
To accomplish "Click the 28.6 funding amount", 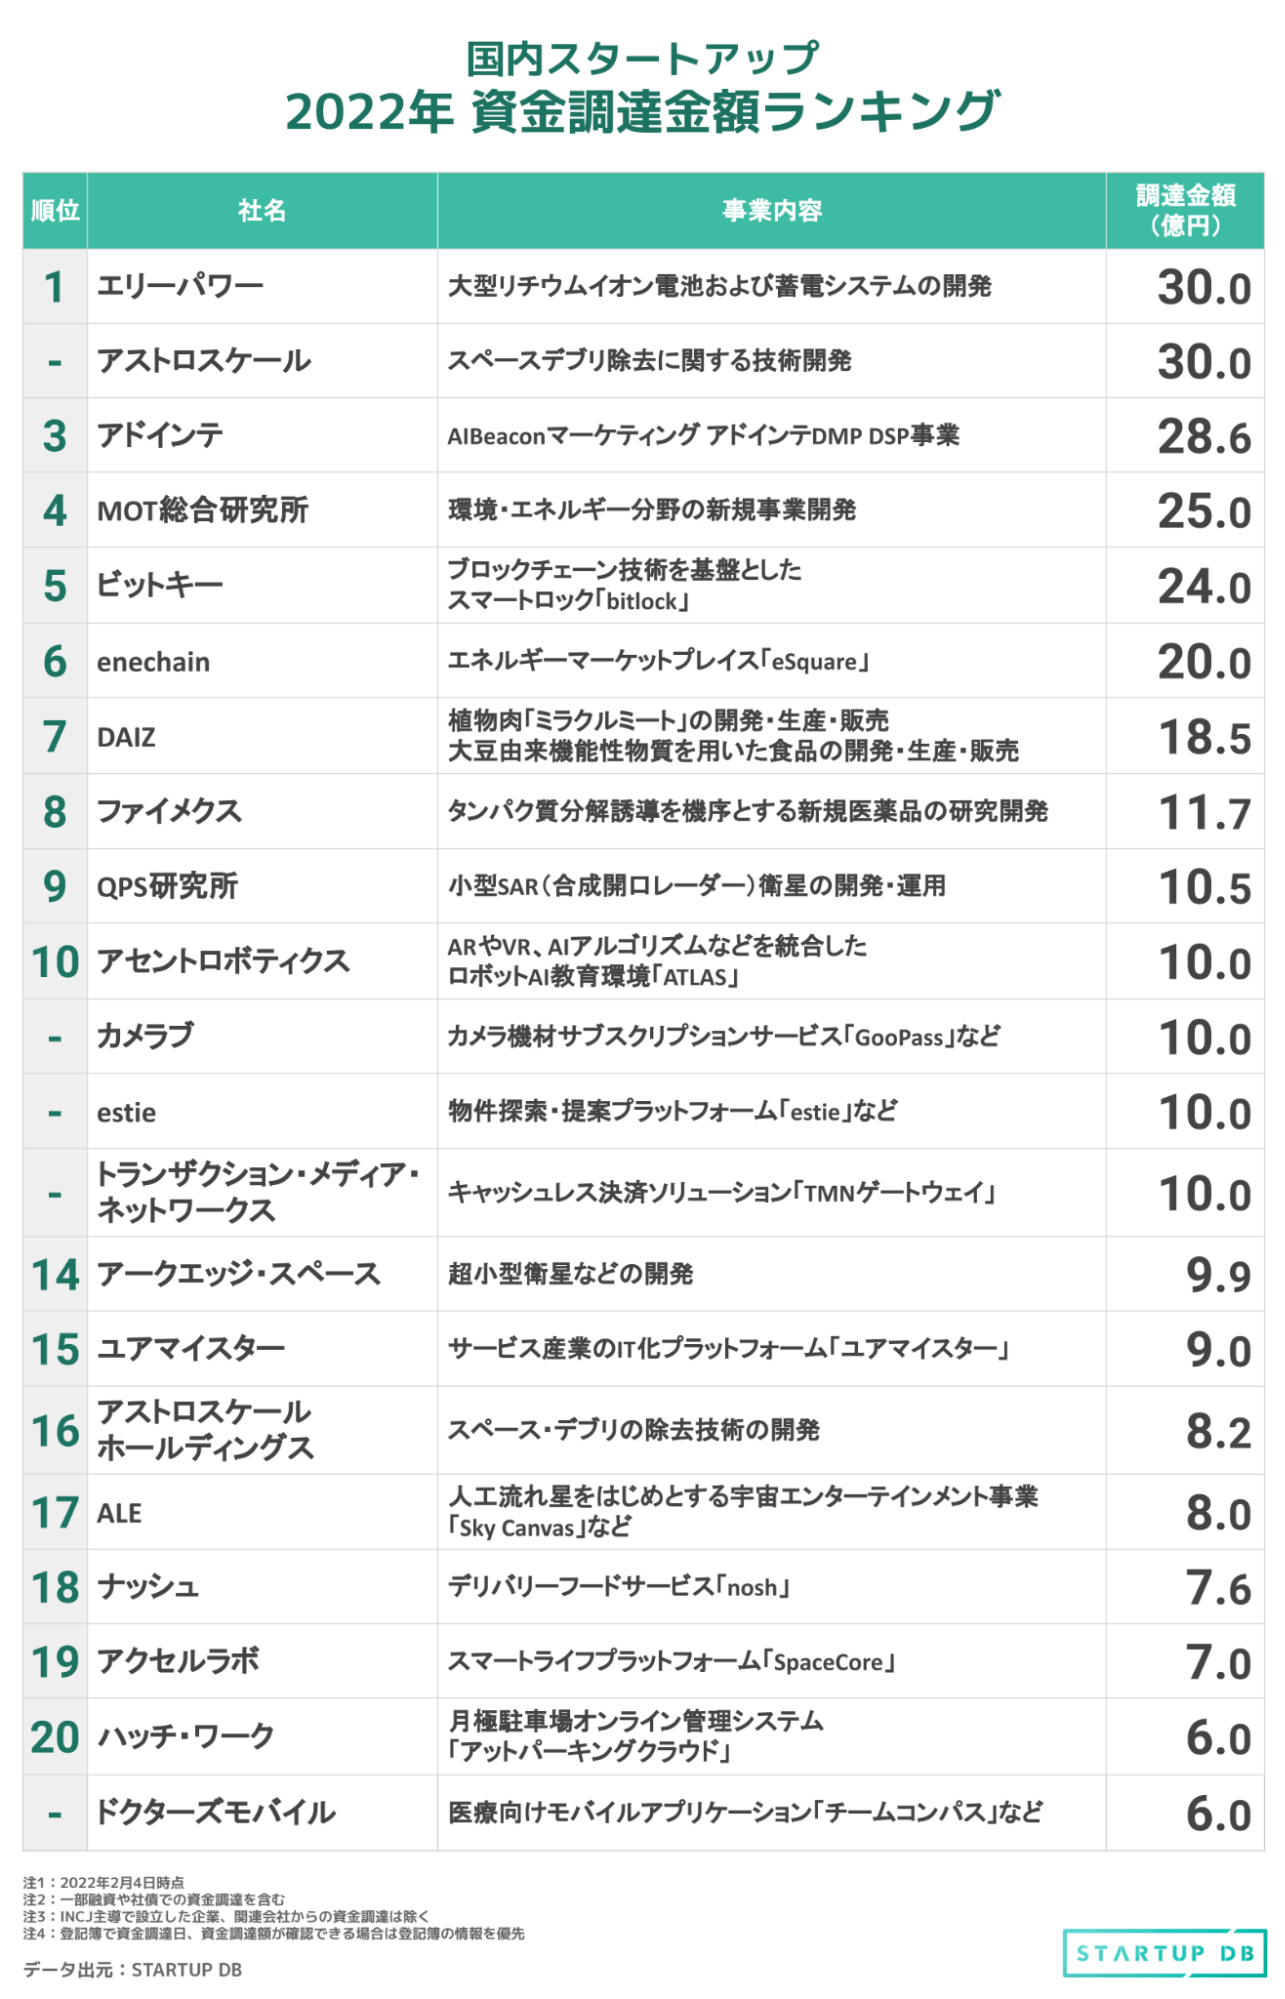I will point(1203,437).
